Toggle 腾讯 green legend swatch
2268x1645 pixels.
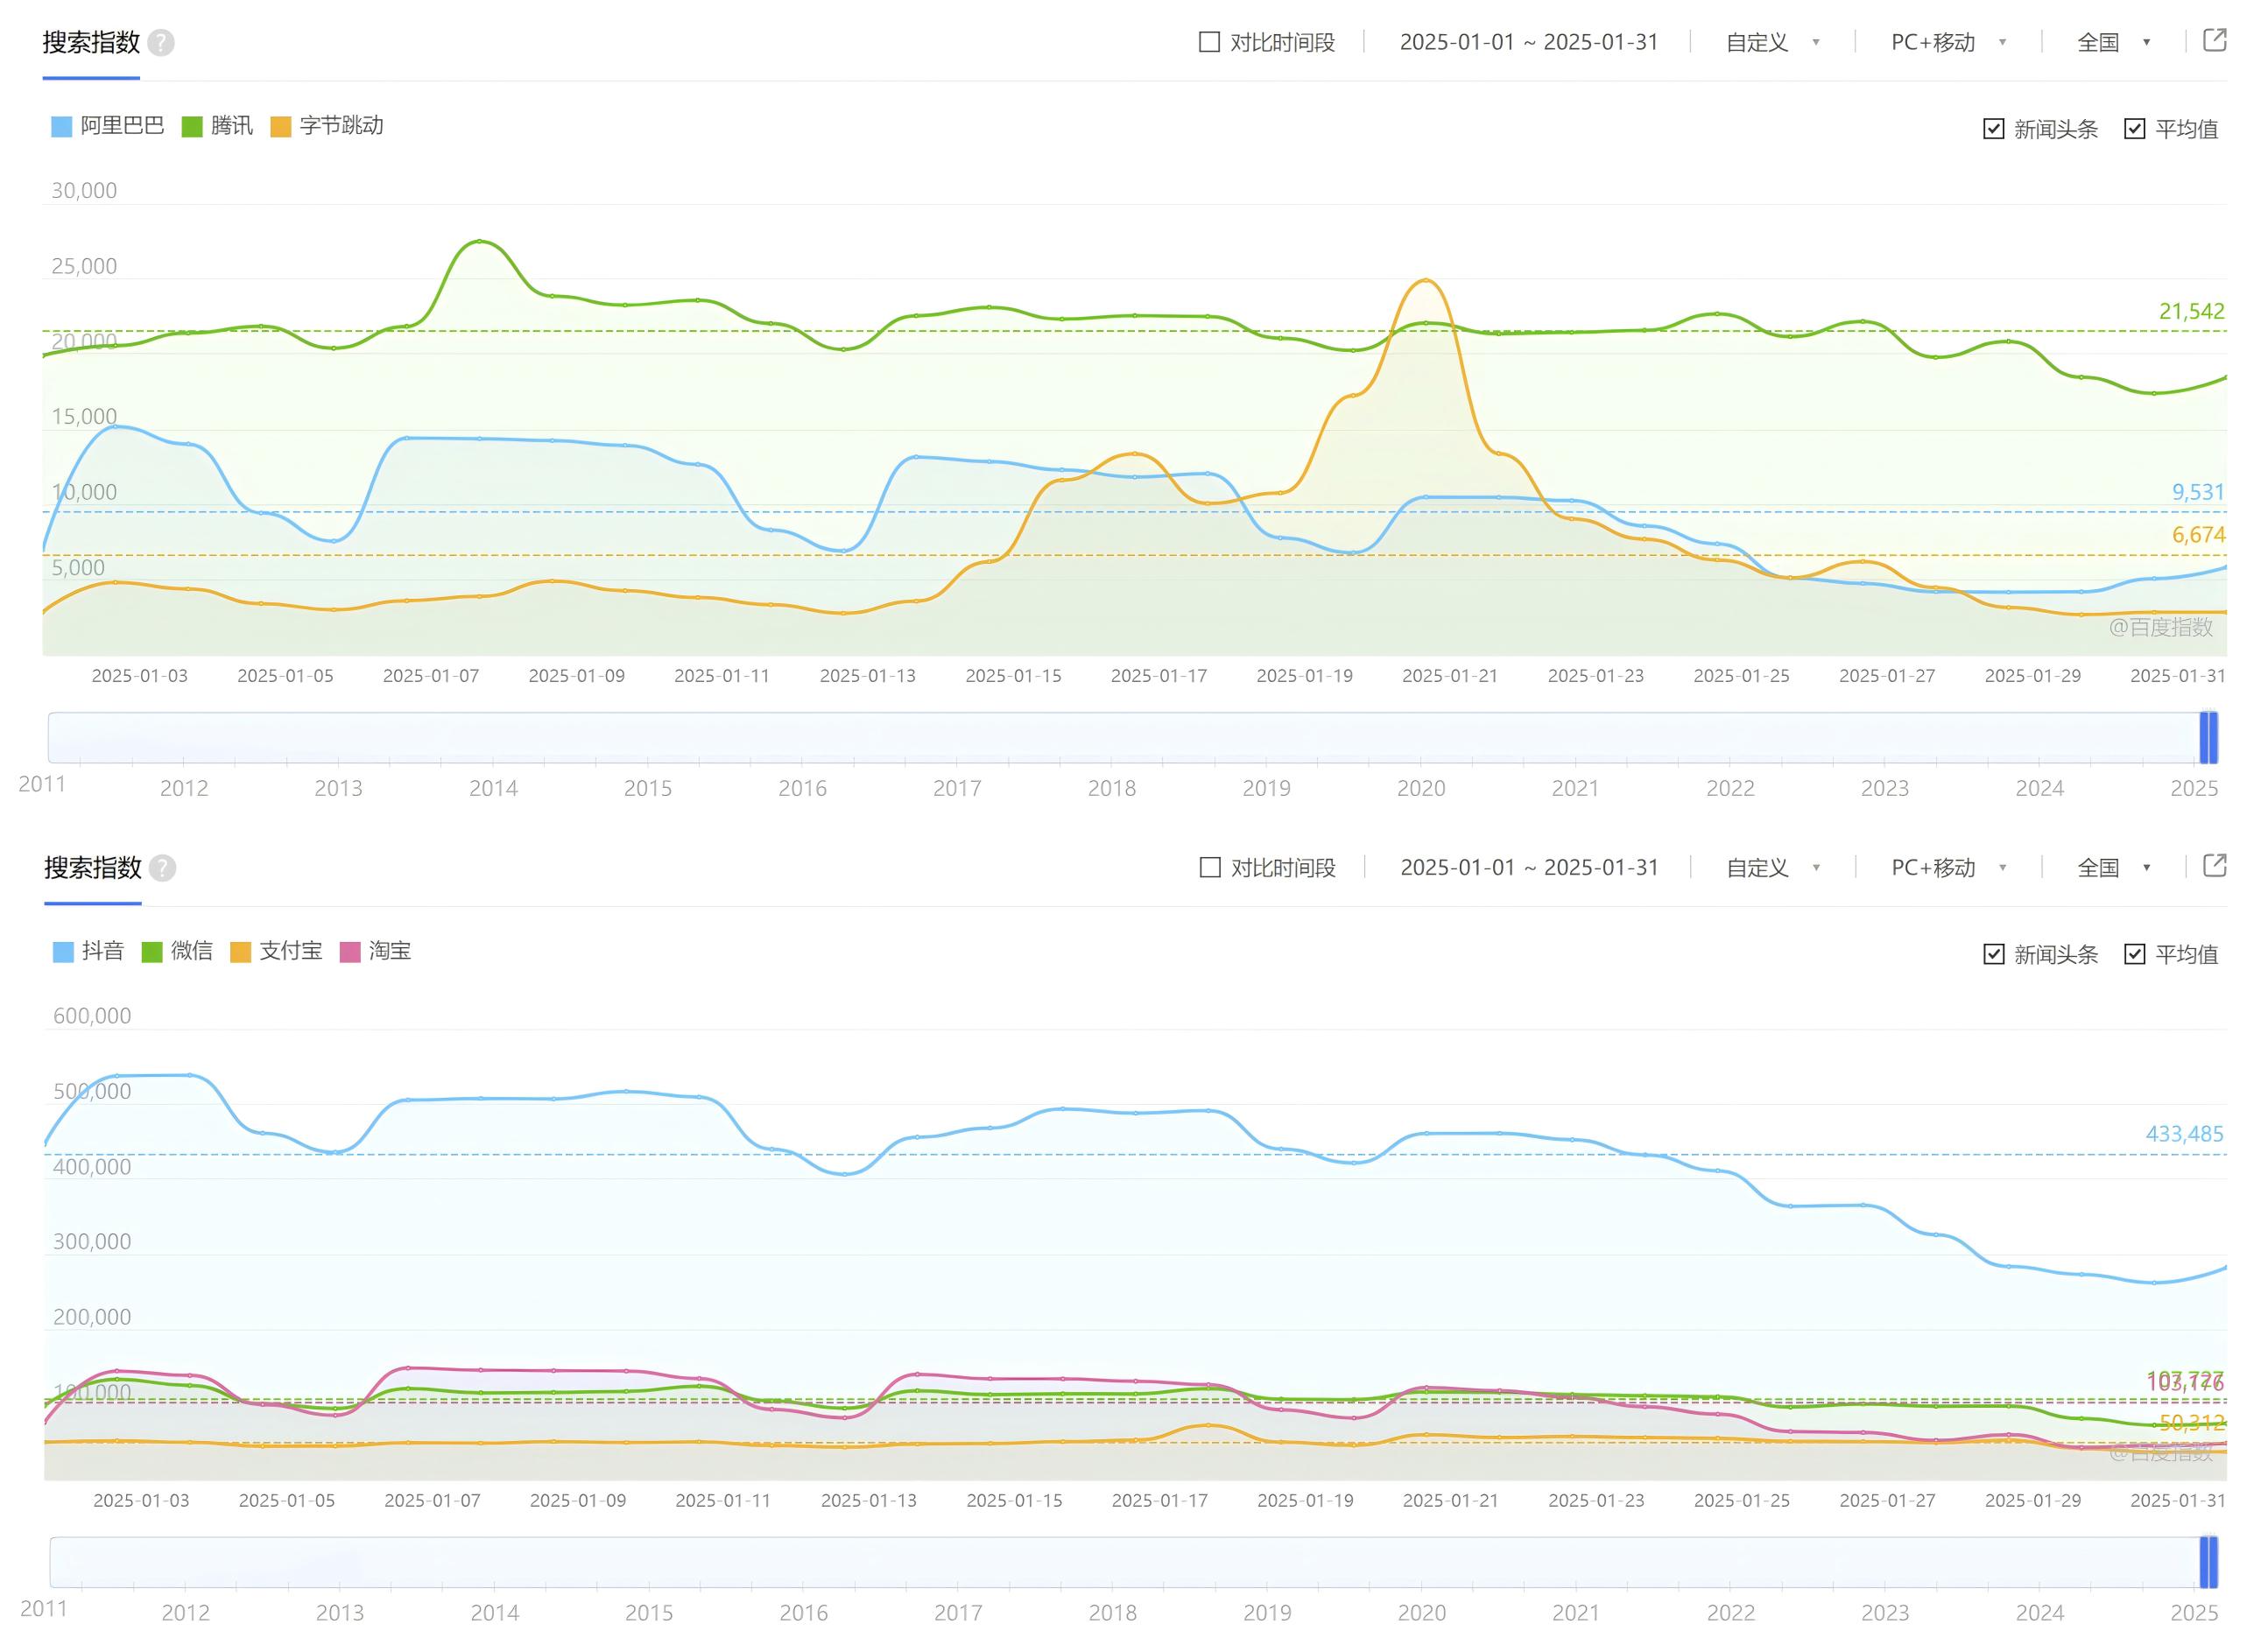coord(192,127)
